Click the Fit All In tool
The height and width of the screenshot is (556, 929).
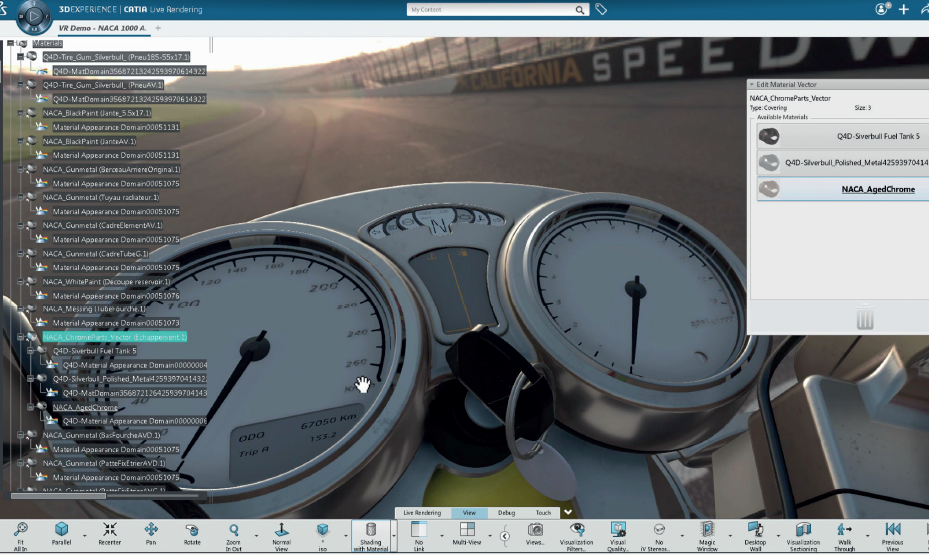pyautogui.click(x=20, y=536)
